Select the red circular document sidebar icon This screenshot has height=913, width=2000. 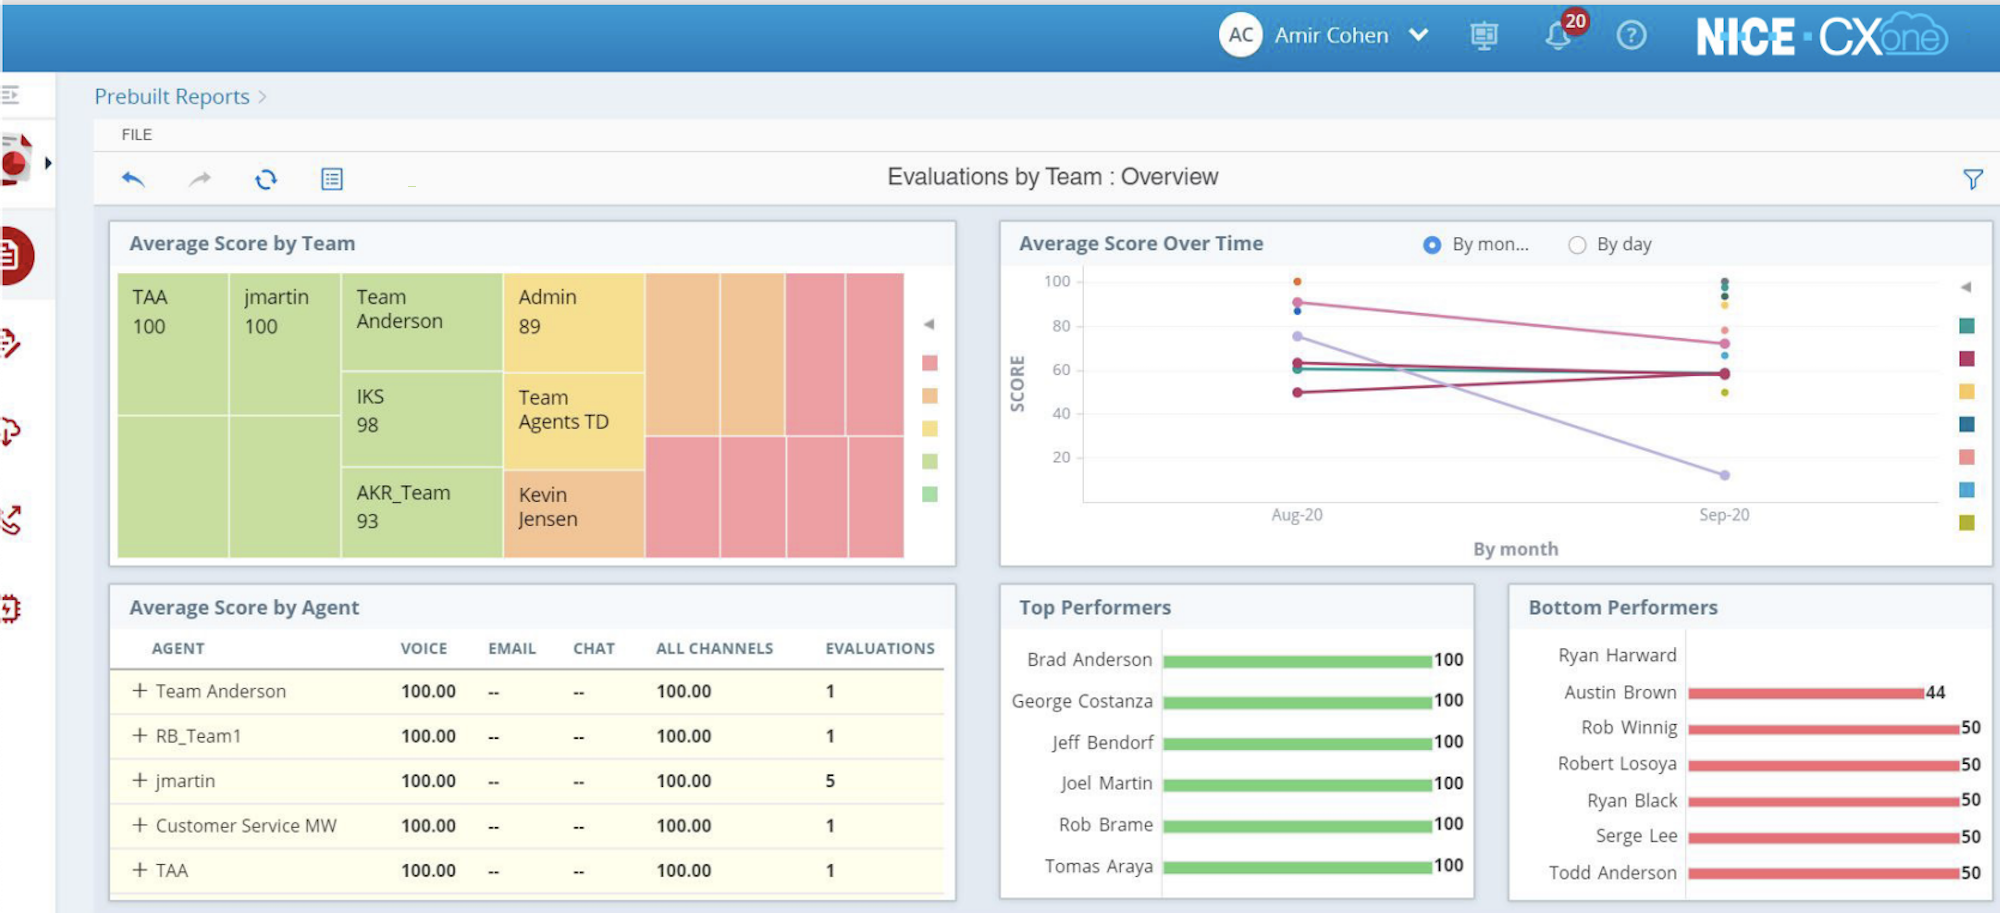15,256
